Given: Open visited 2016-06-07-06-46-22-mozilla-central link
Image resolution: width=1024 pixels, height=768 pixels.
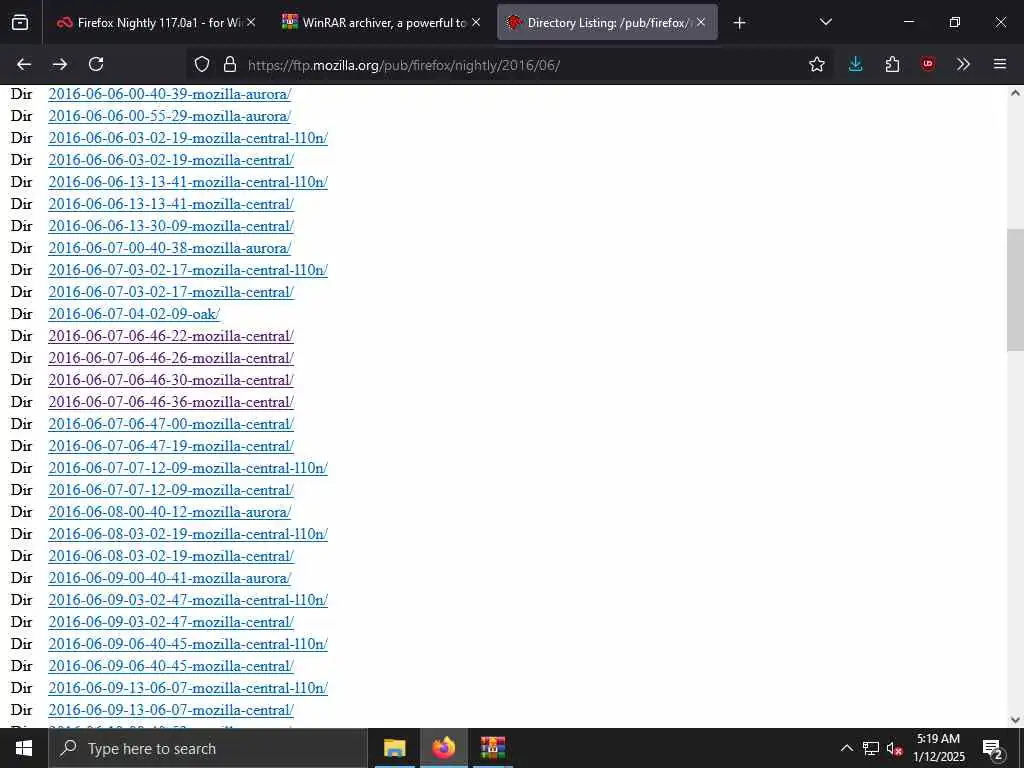Looking at the screenshot, I should (171, 336).
